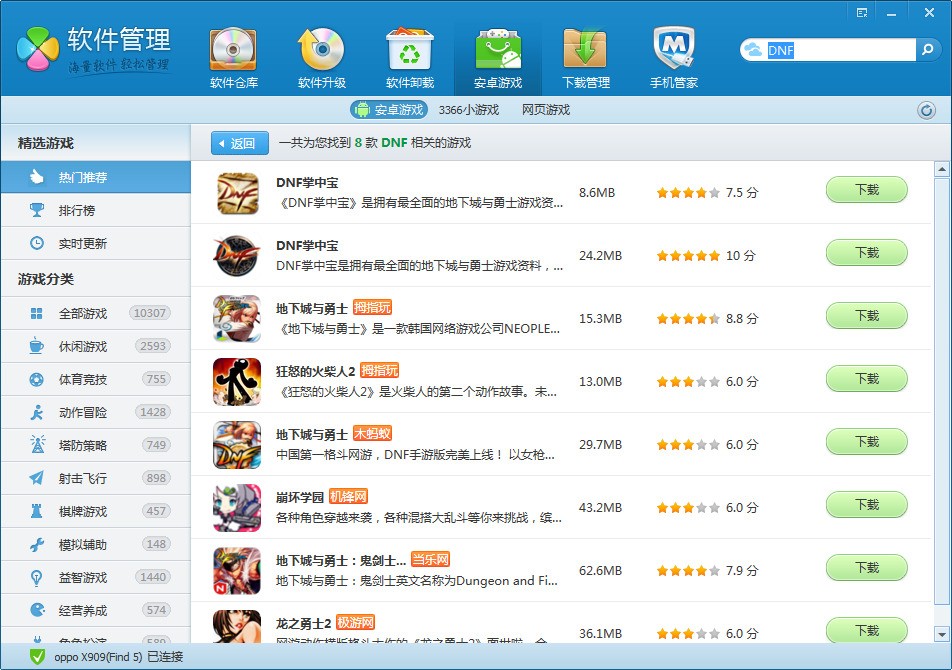Download 地下城与勇士 from 木蚂蚁
Viewport: 952px width, 670px height.
866,442
